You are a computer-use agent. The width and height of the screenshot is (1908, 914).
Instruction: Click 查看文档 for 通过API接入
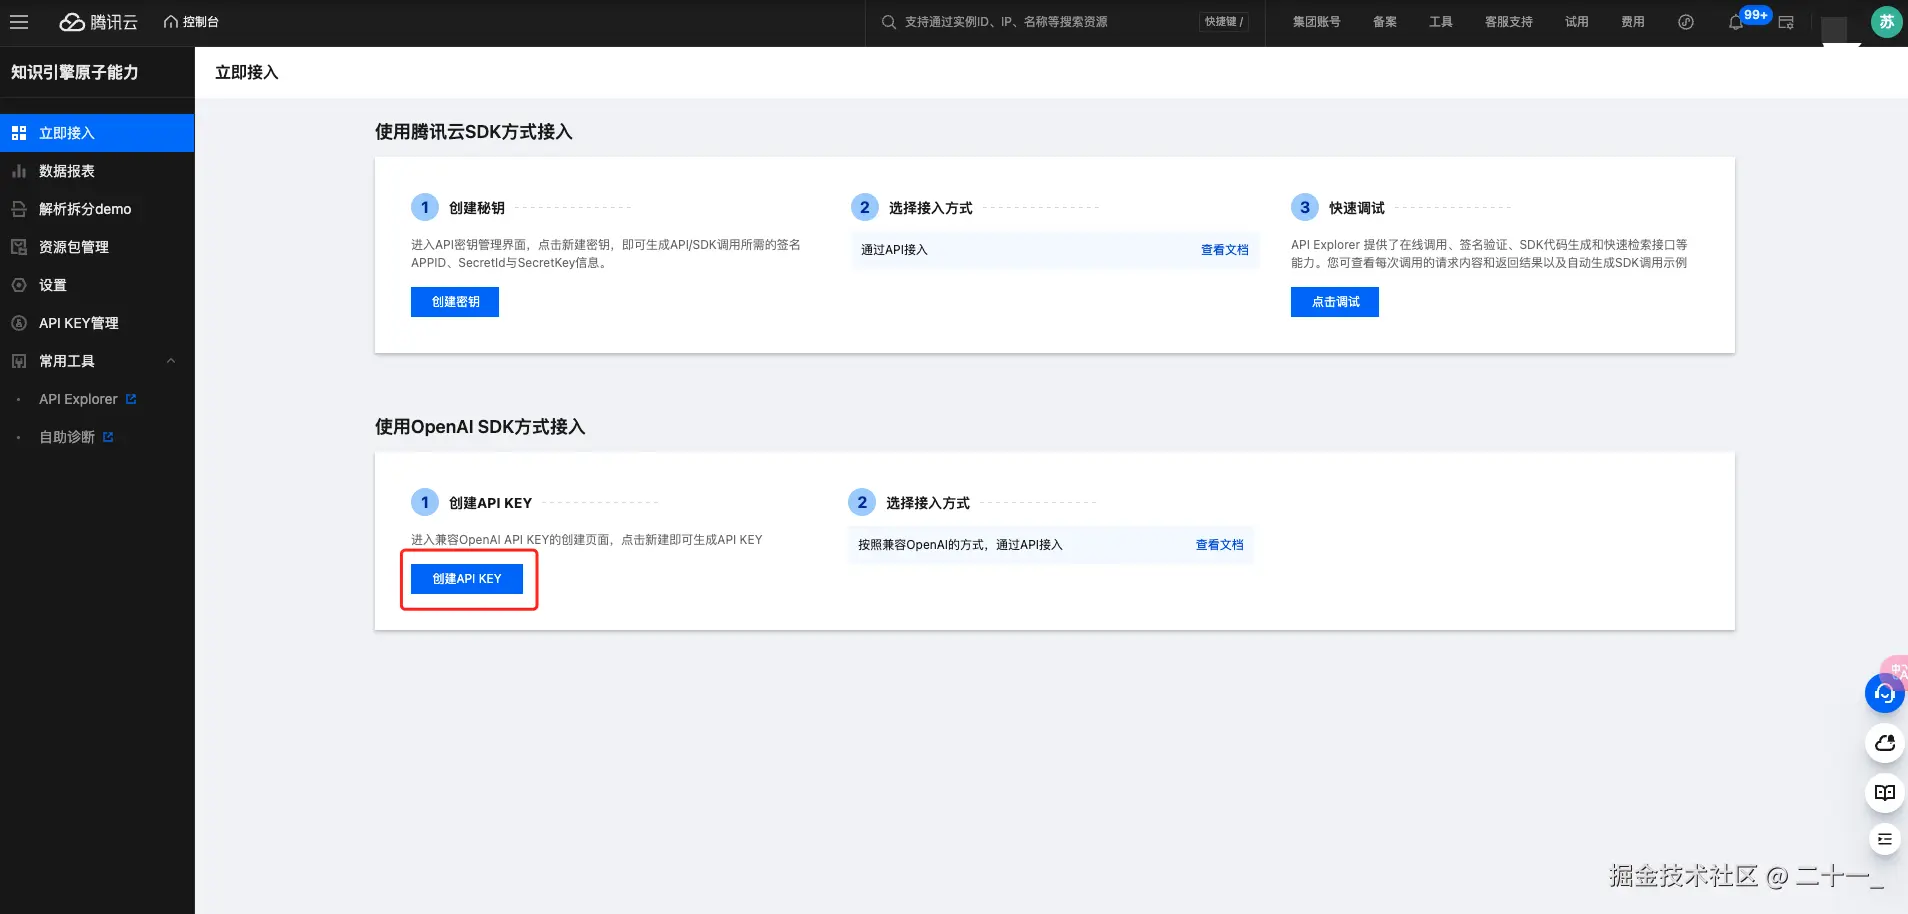pyautogui.click(x=1224, y=250)
